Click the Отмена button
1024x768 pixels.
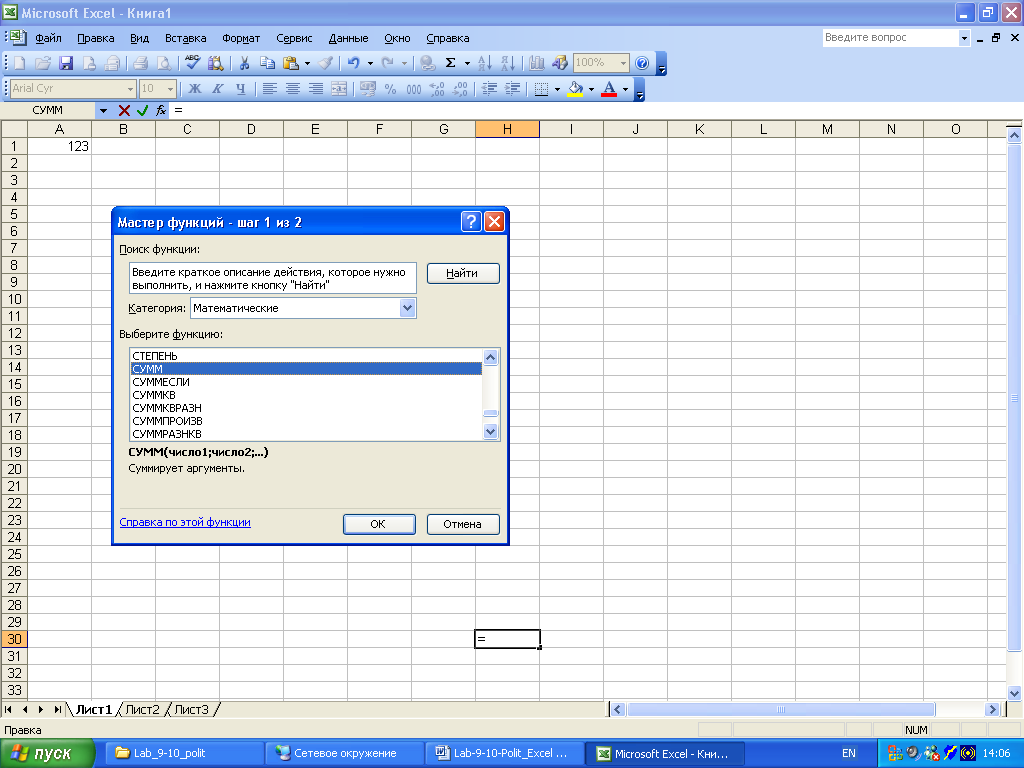tap(463, 524)
